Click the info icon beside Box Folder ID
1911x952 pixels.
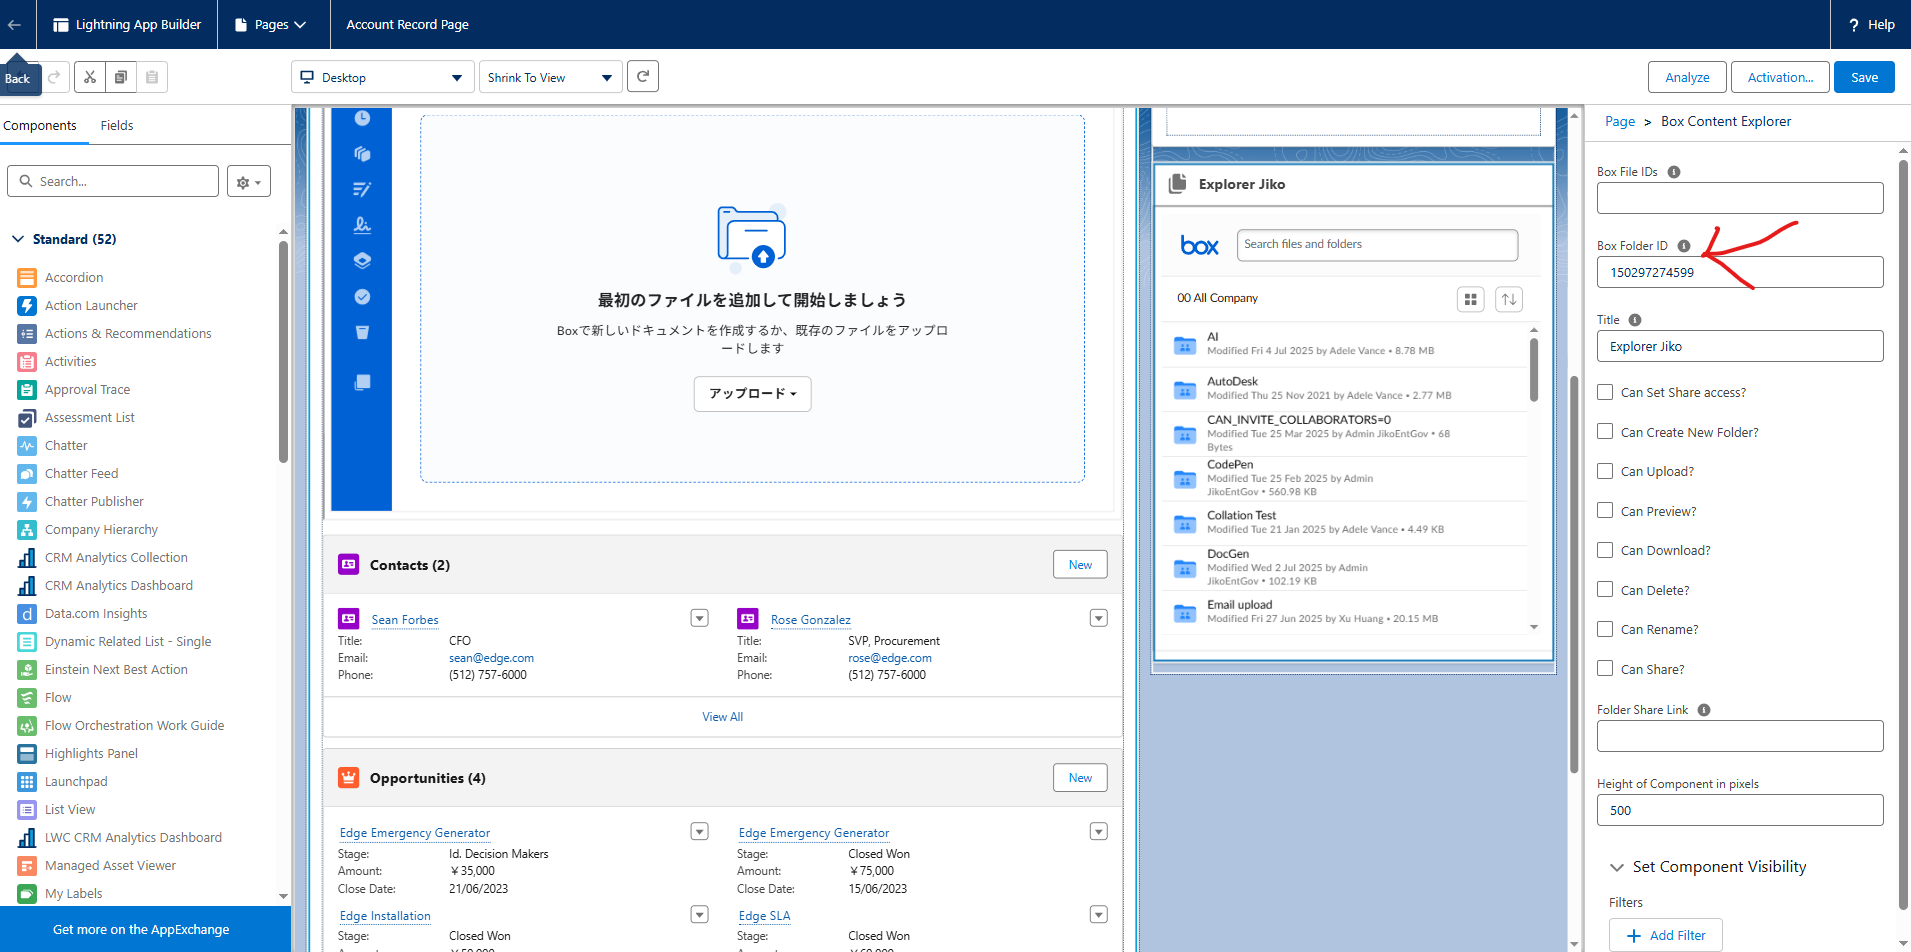click(1684, 246)
